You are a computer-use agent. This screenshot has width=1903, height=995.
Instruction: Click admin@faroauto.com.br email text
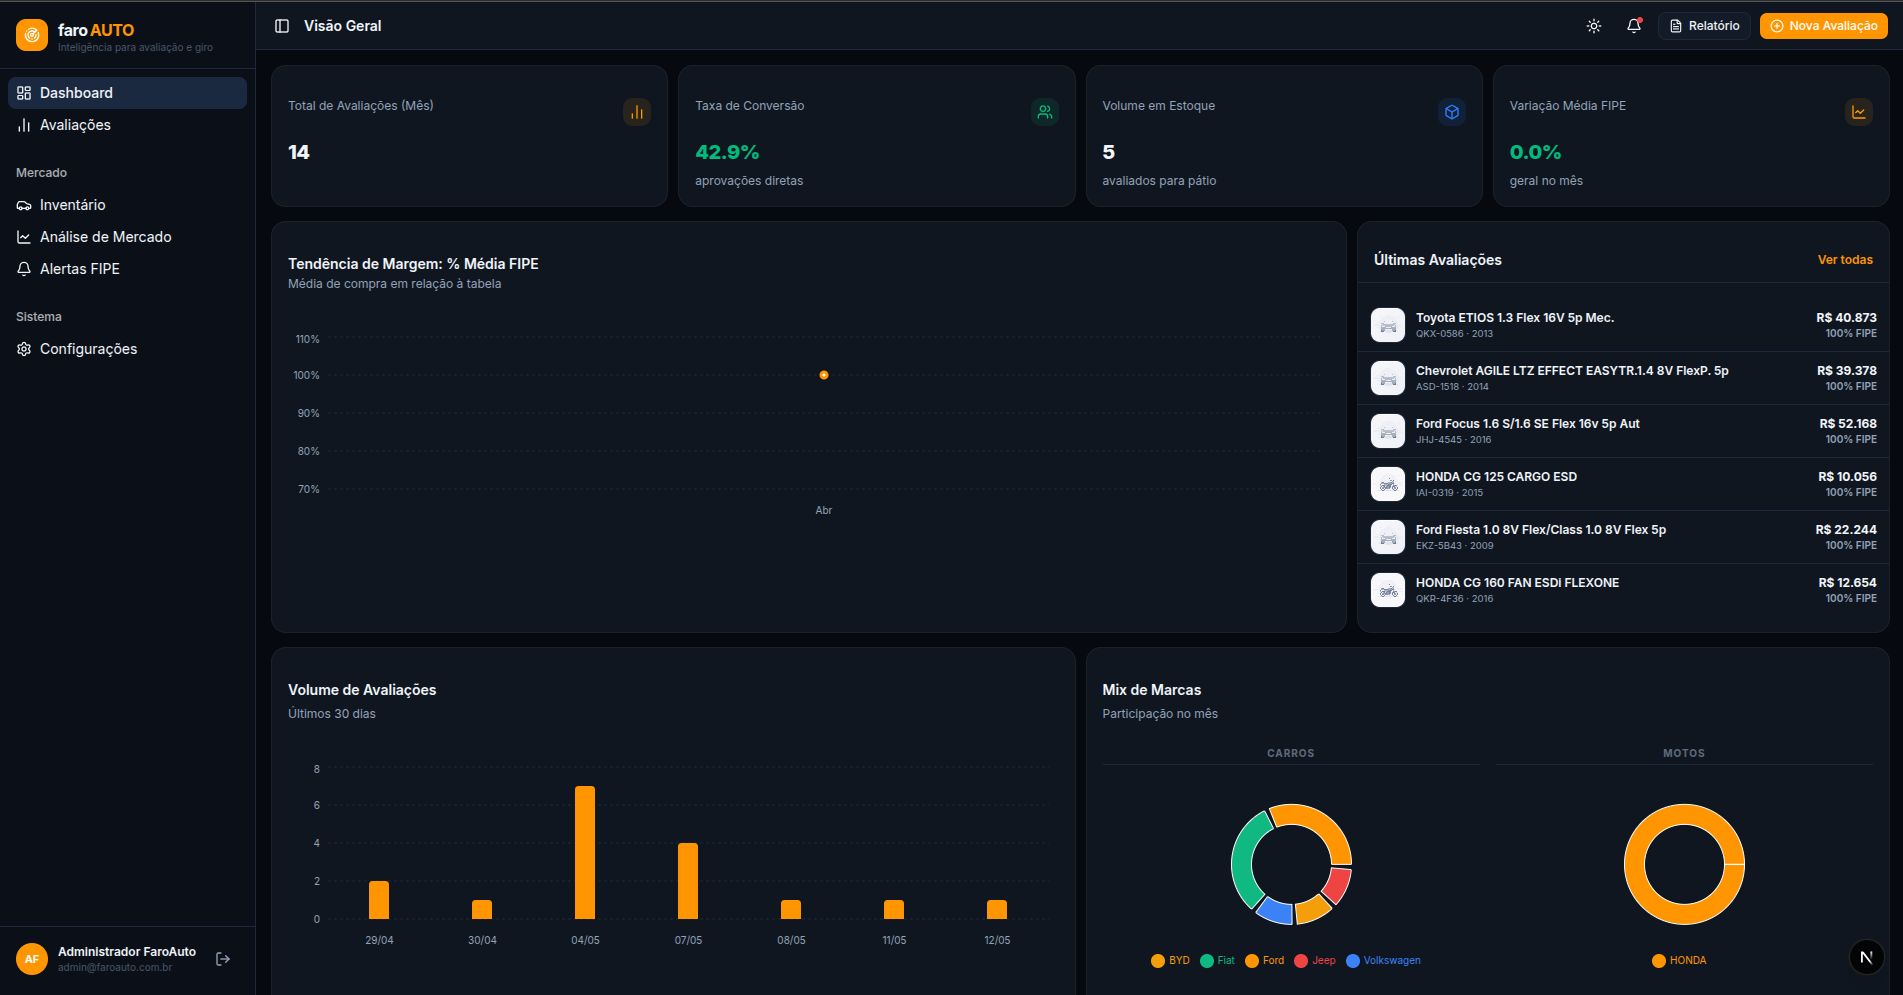pyautogui.click(x=115, y=968)
